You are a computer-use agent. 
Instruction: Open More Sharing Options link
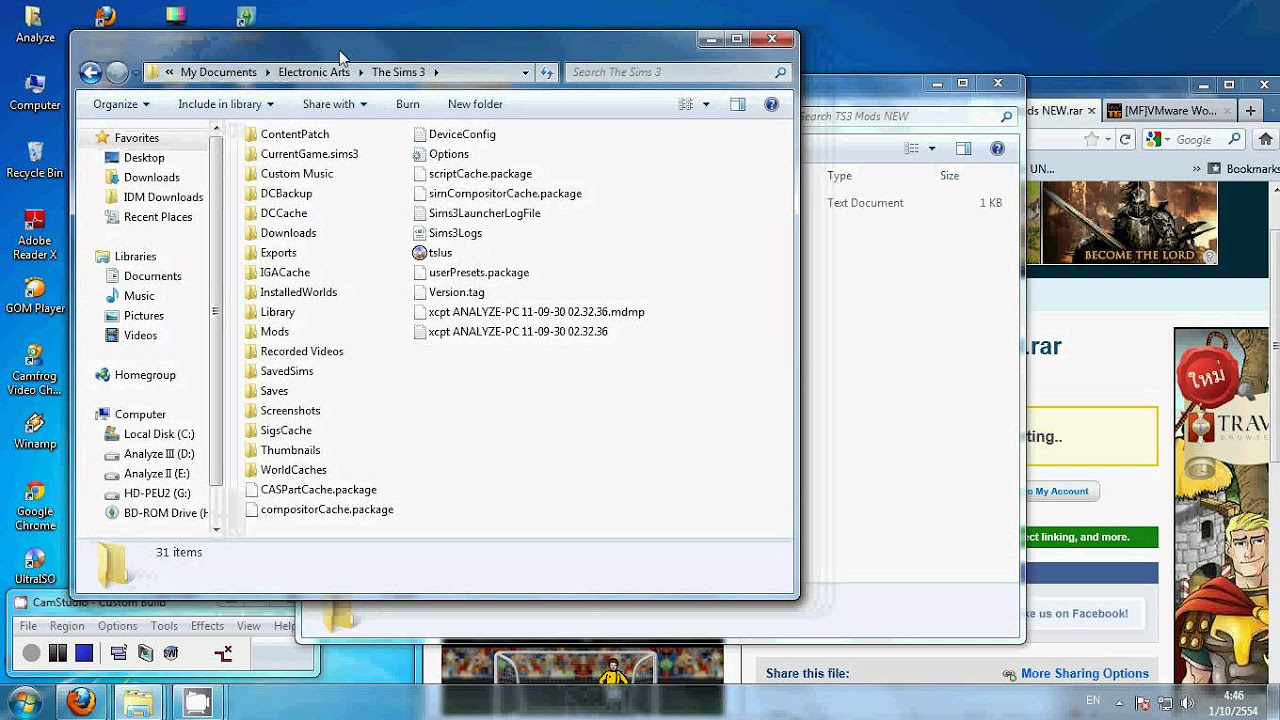point(1084,674)
